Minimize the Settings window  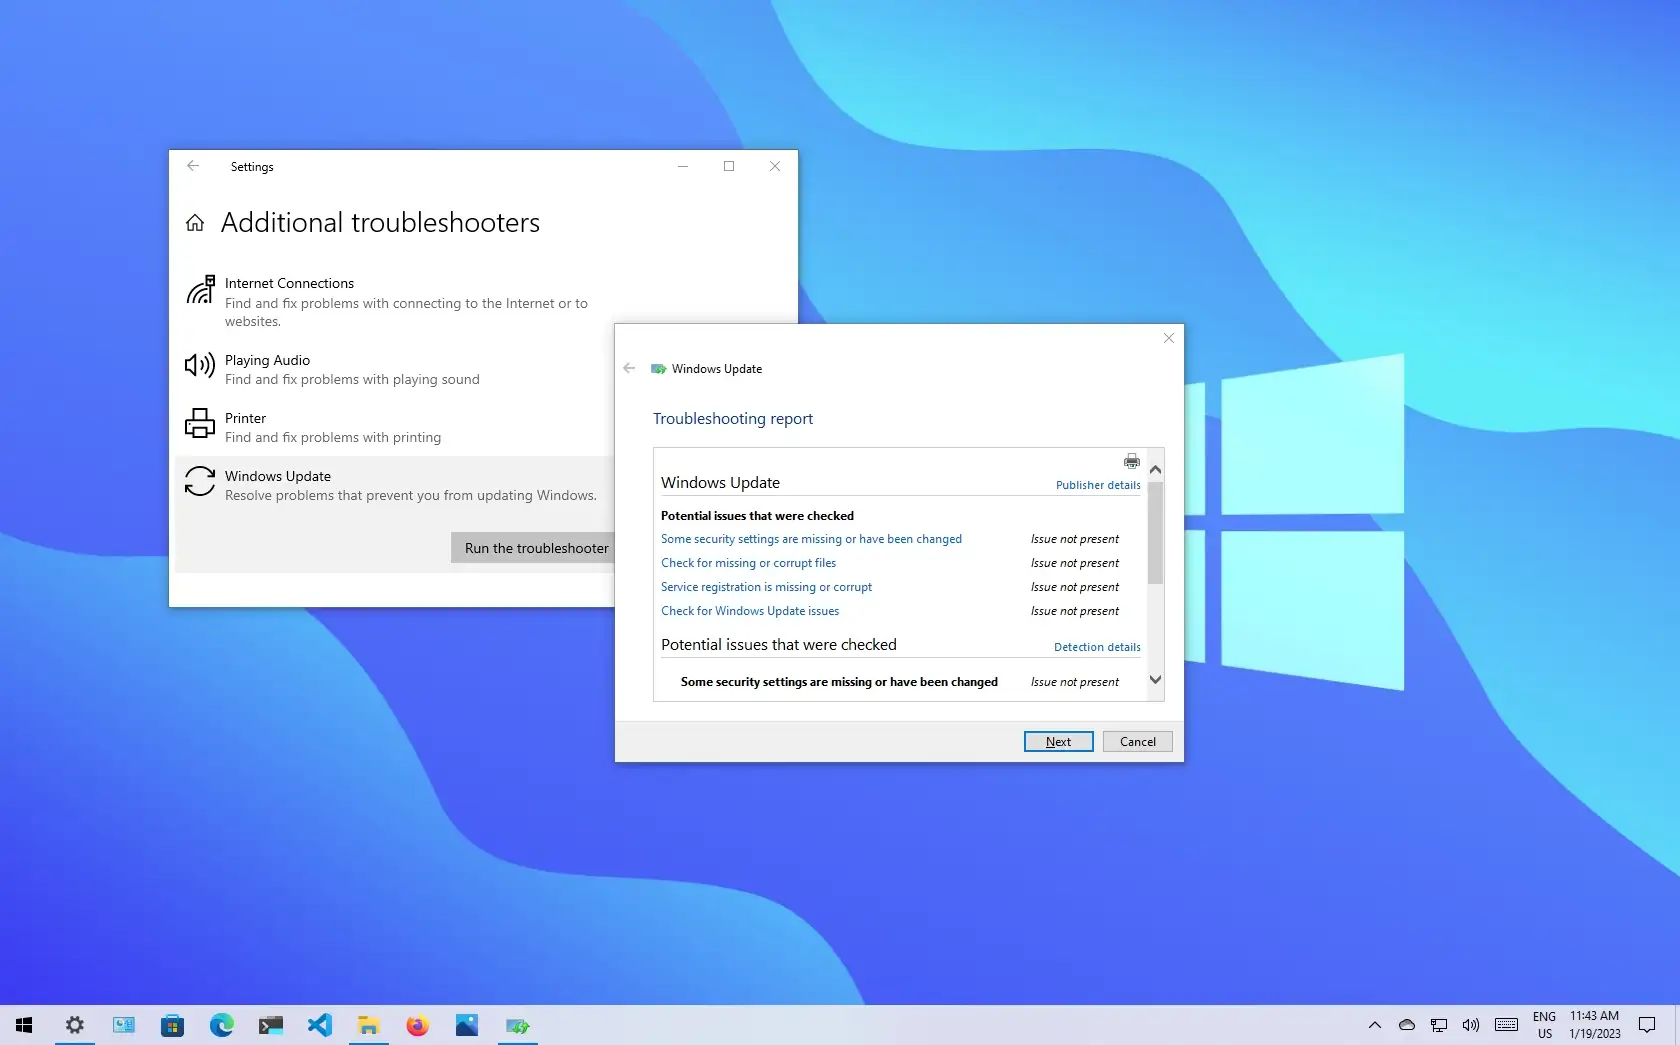(x=683, y=166)
